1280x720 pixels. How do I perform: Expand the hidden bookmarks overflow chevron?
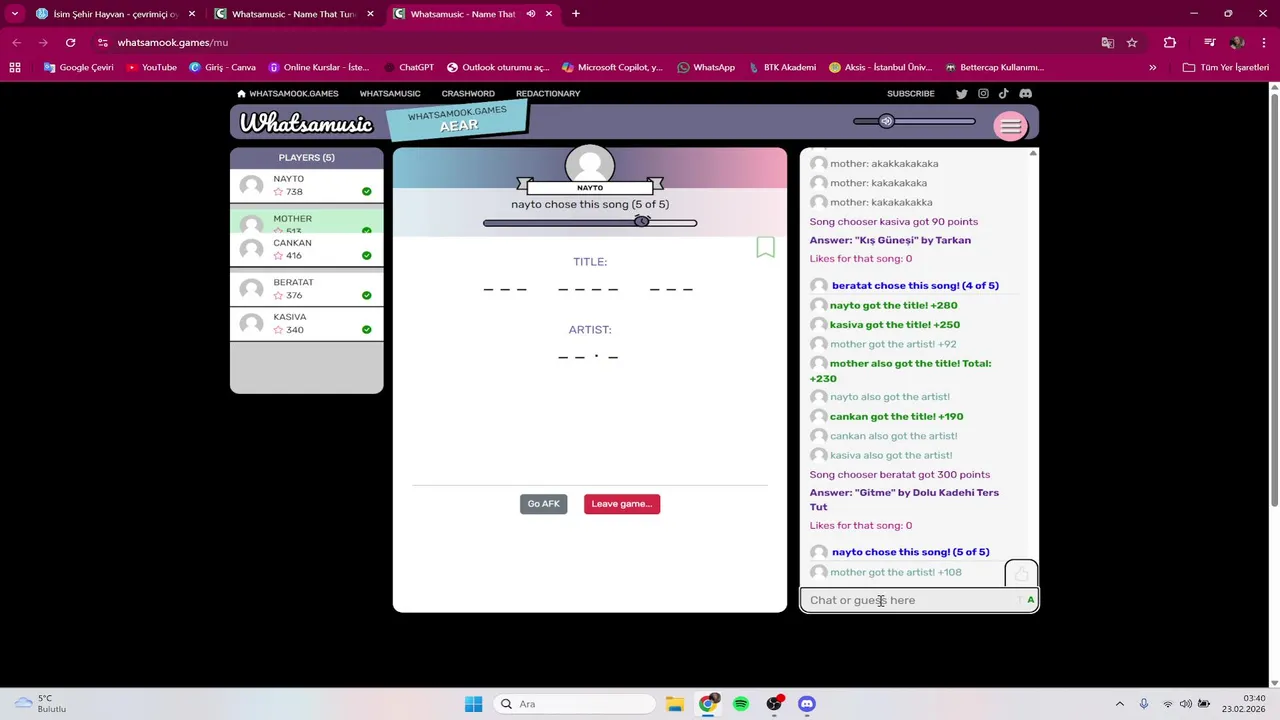pos(1152,68)
